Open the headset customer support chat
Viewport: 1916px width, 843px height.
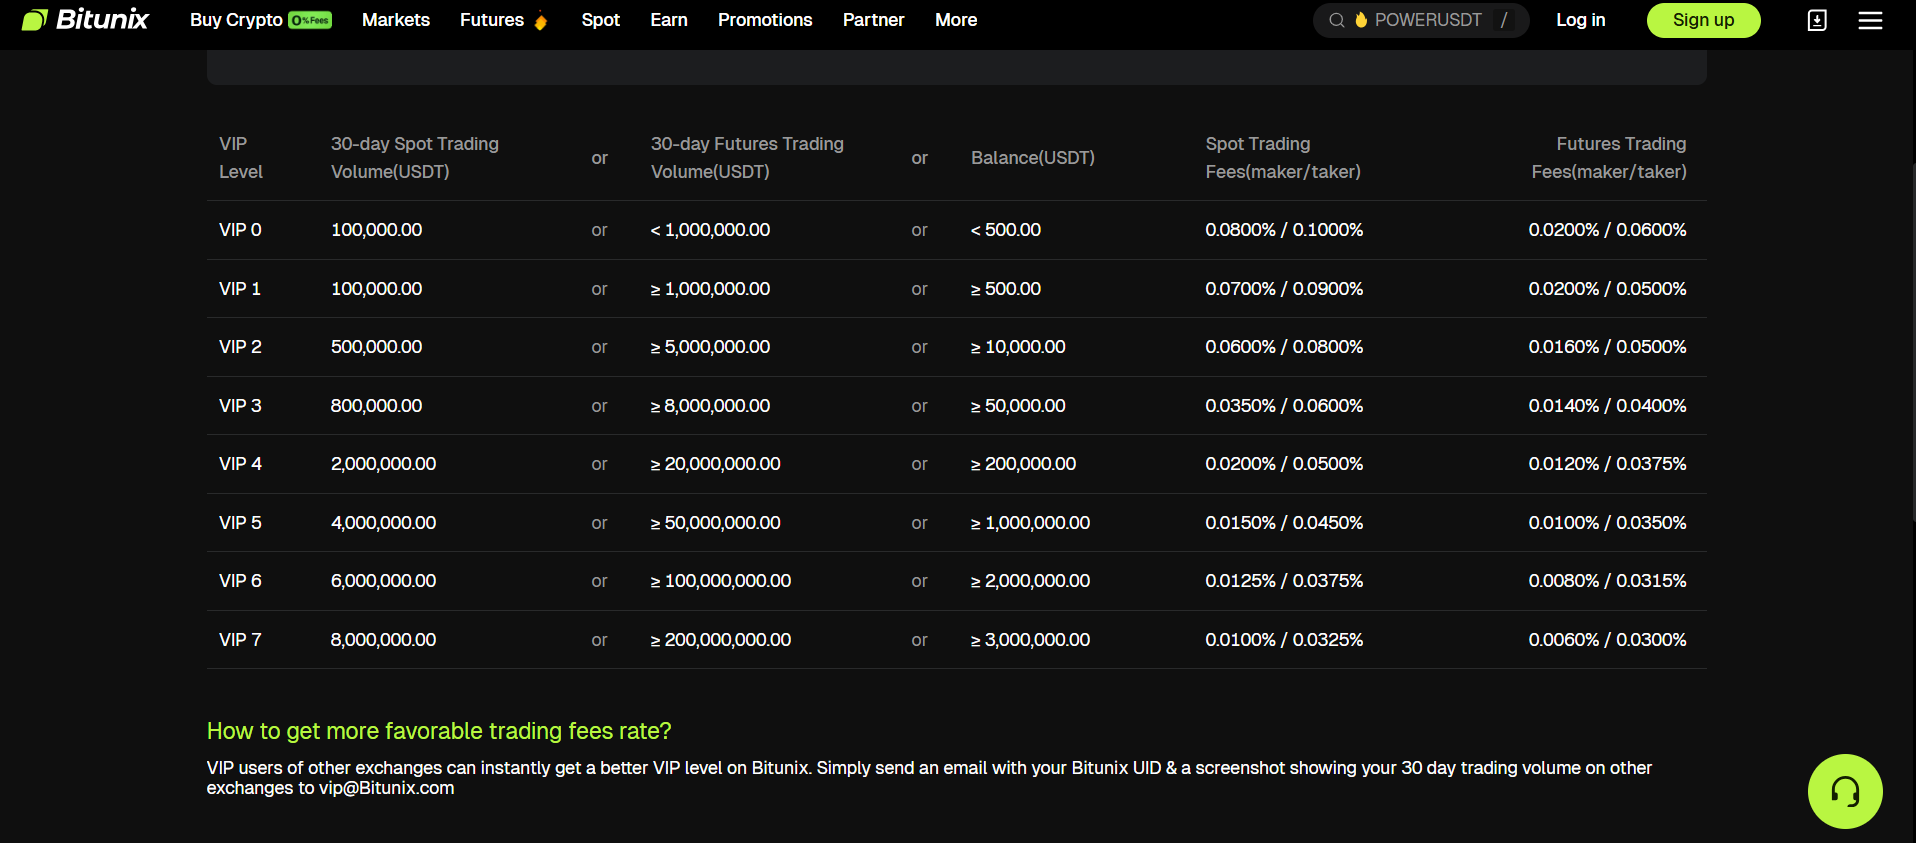click(x=1845, y=791)
